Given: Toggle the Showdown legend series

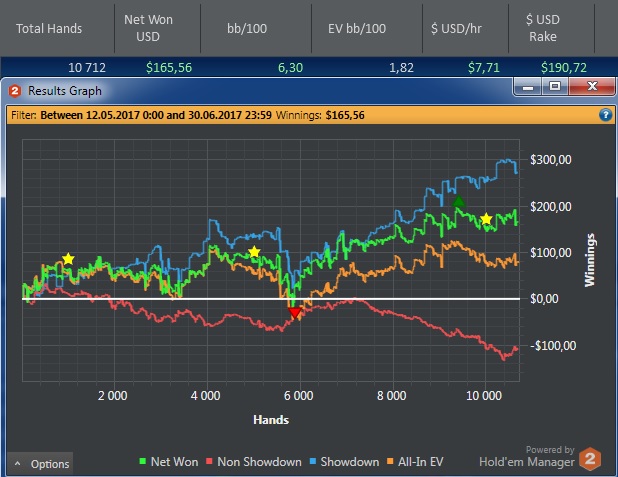Looking at the screenshot, I should click(x=344, y=462).
